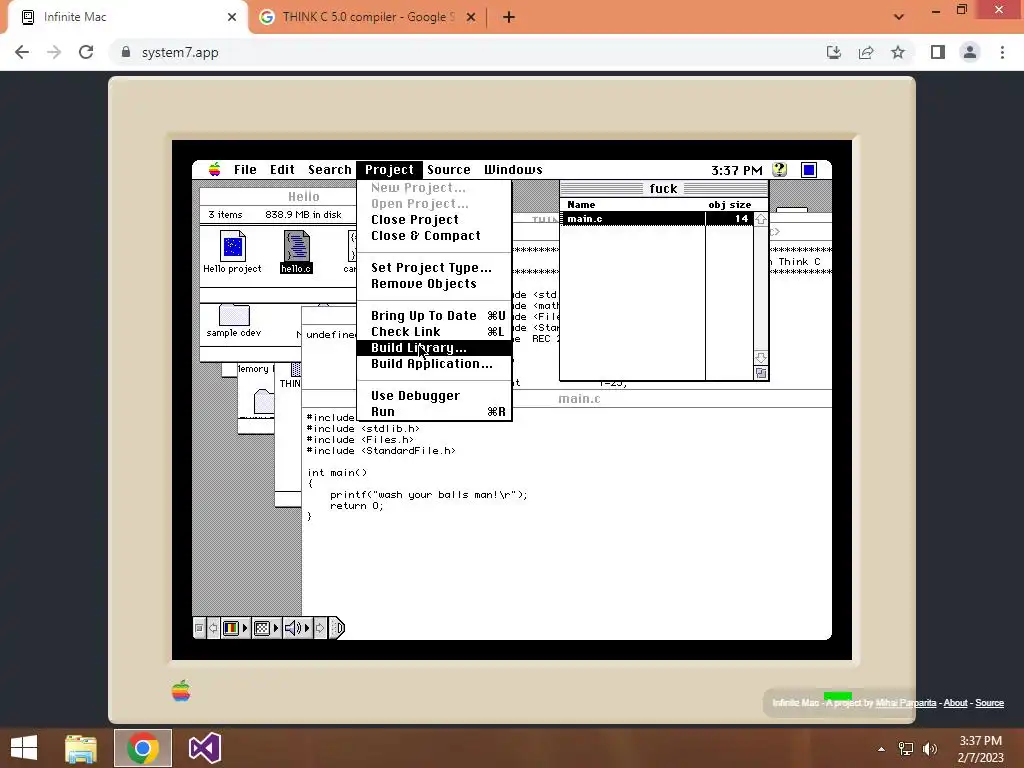Choose Check Link menu item

[x=434, y=332]
